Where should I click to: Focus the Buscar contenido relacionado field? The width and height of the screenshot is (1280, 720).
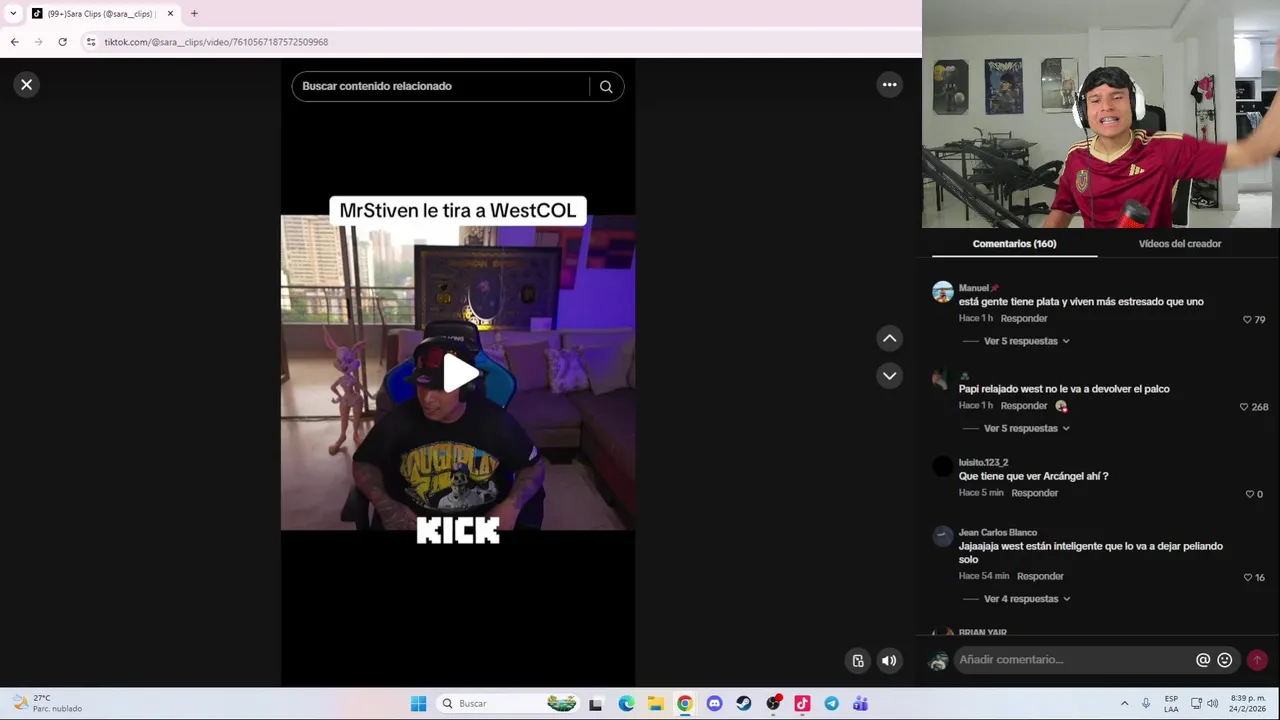coord(442,86)
